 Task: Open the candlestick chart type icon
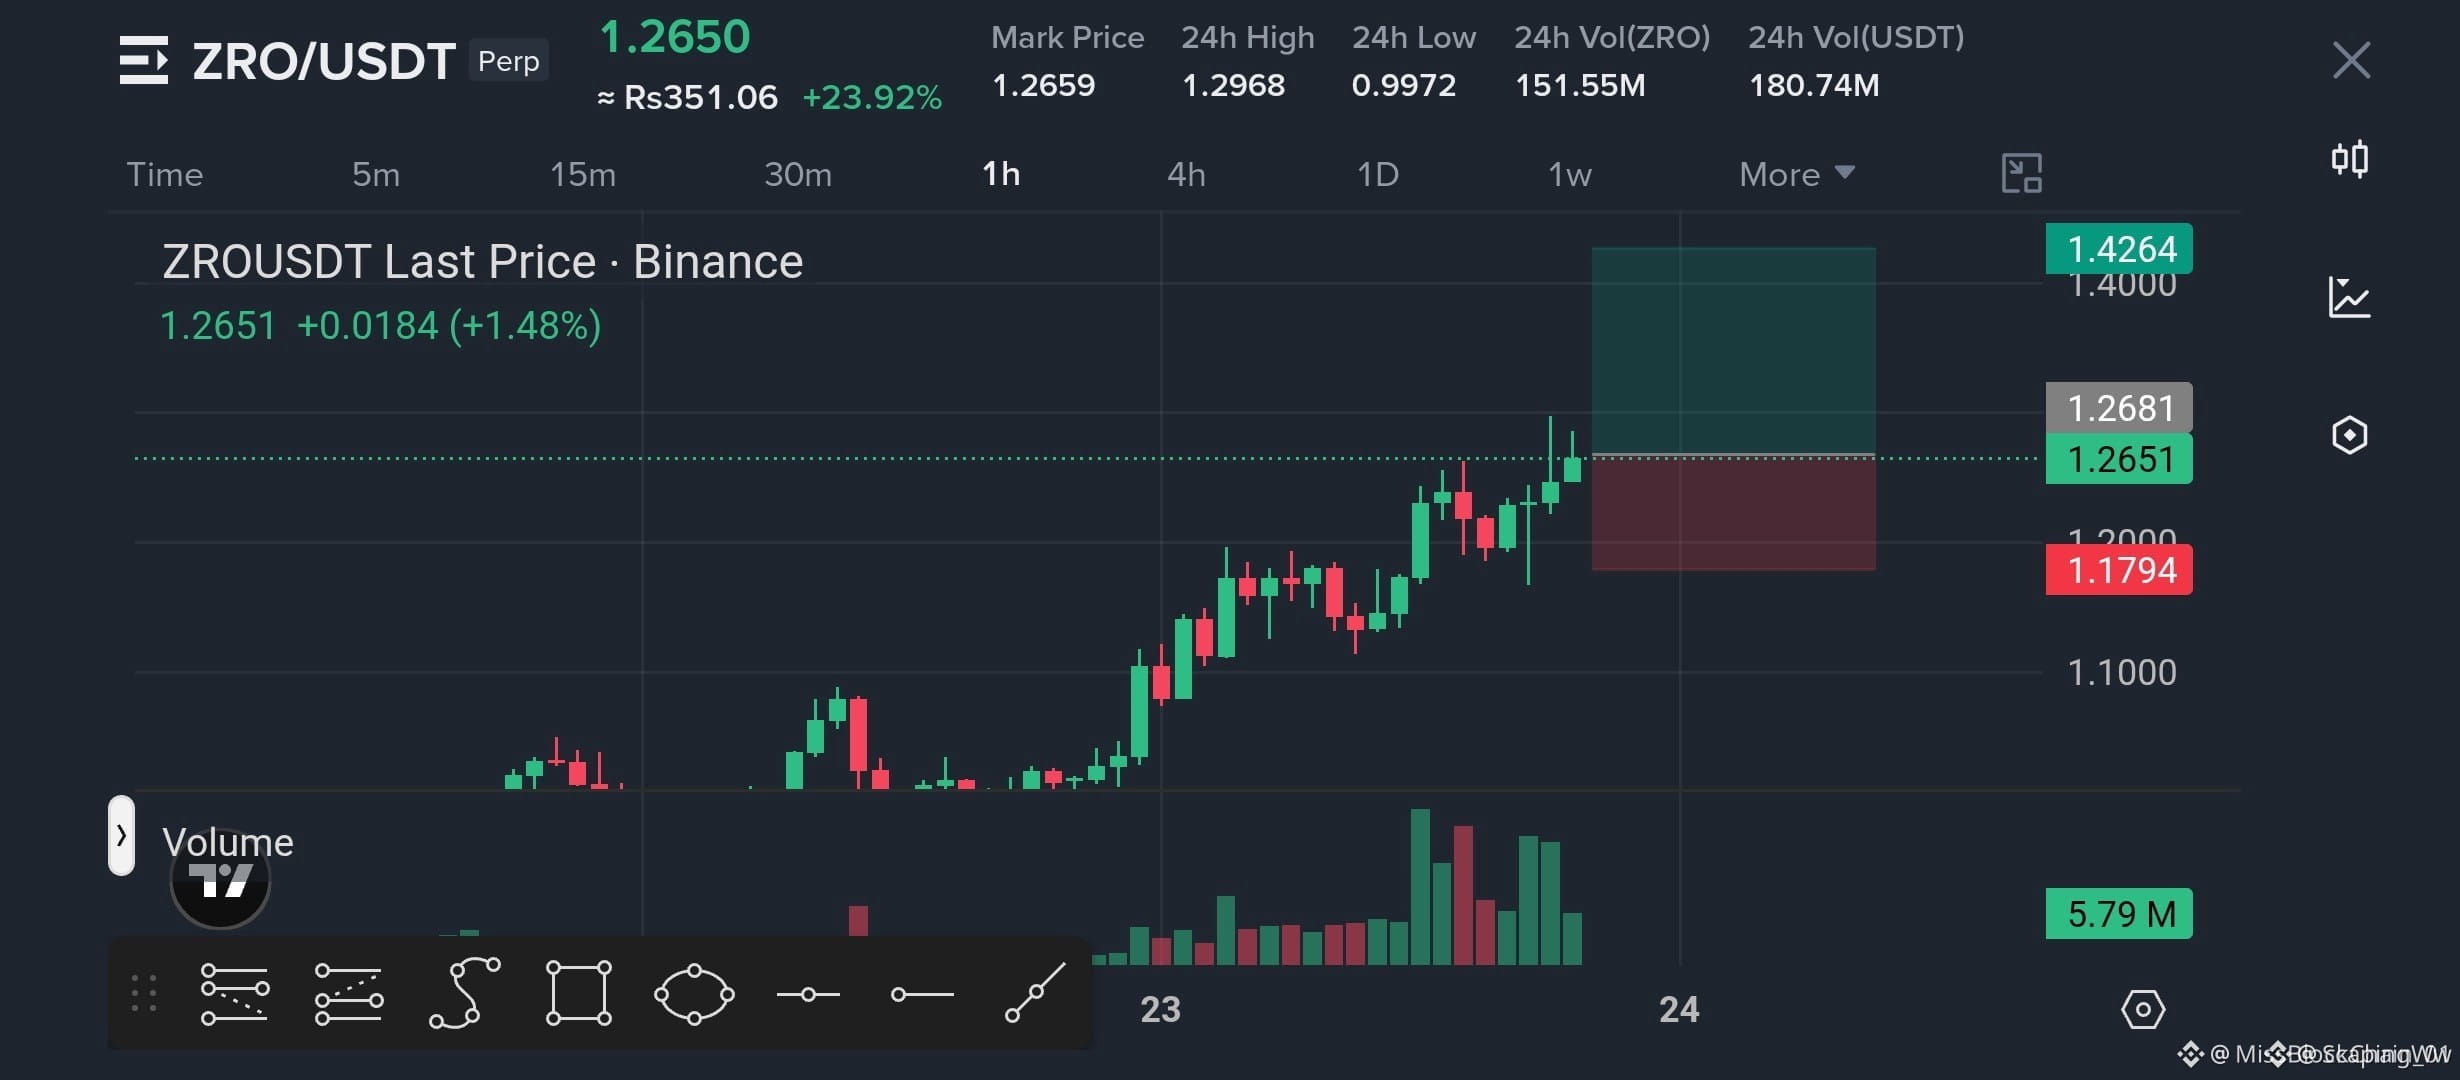coord(2349,159)
